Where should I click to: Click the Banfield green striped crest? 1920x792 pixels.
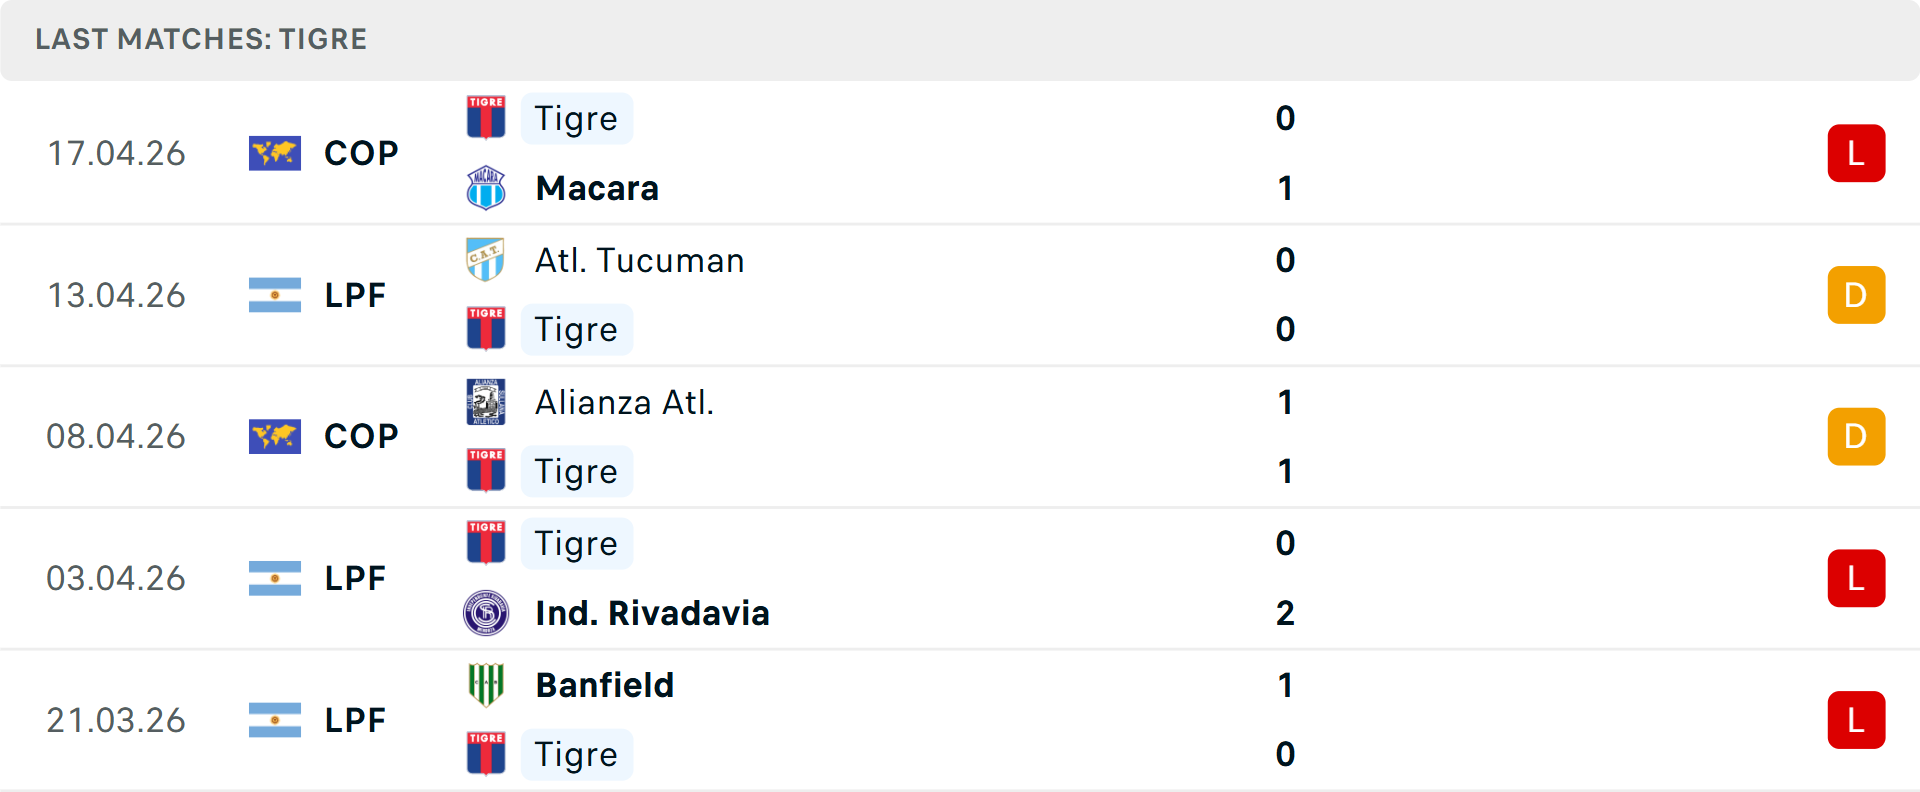(x=486, y=685)
